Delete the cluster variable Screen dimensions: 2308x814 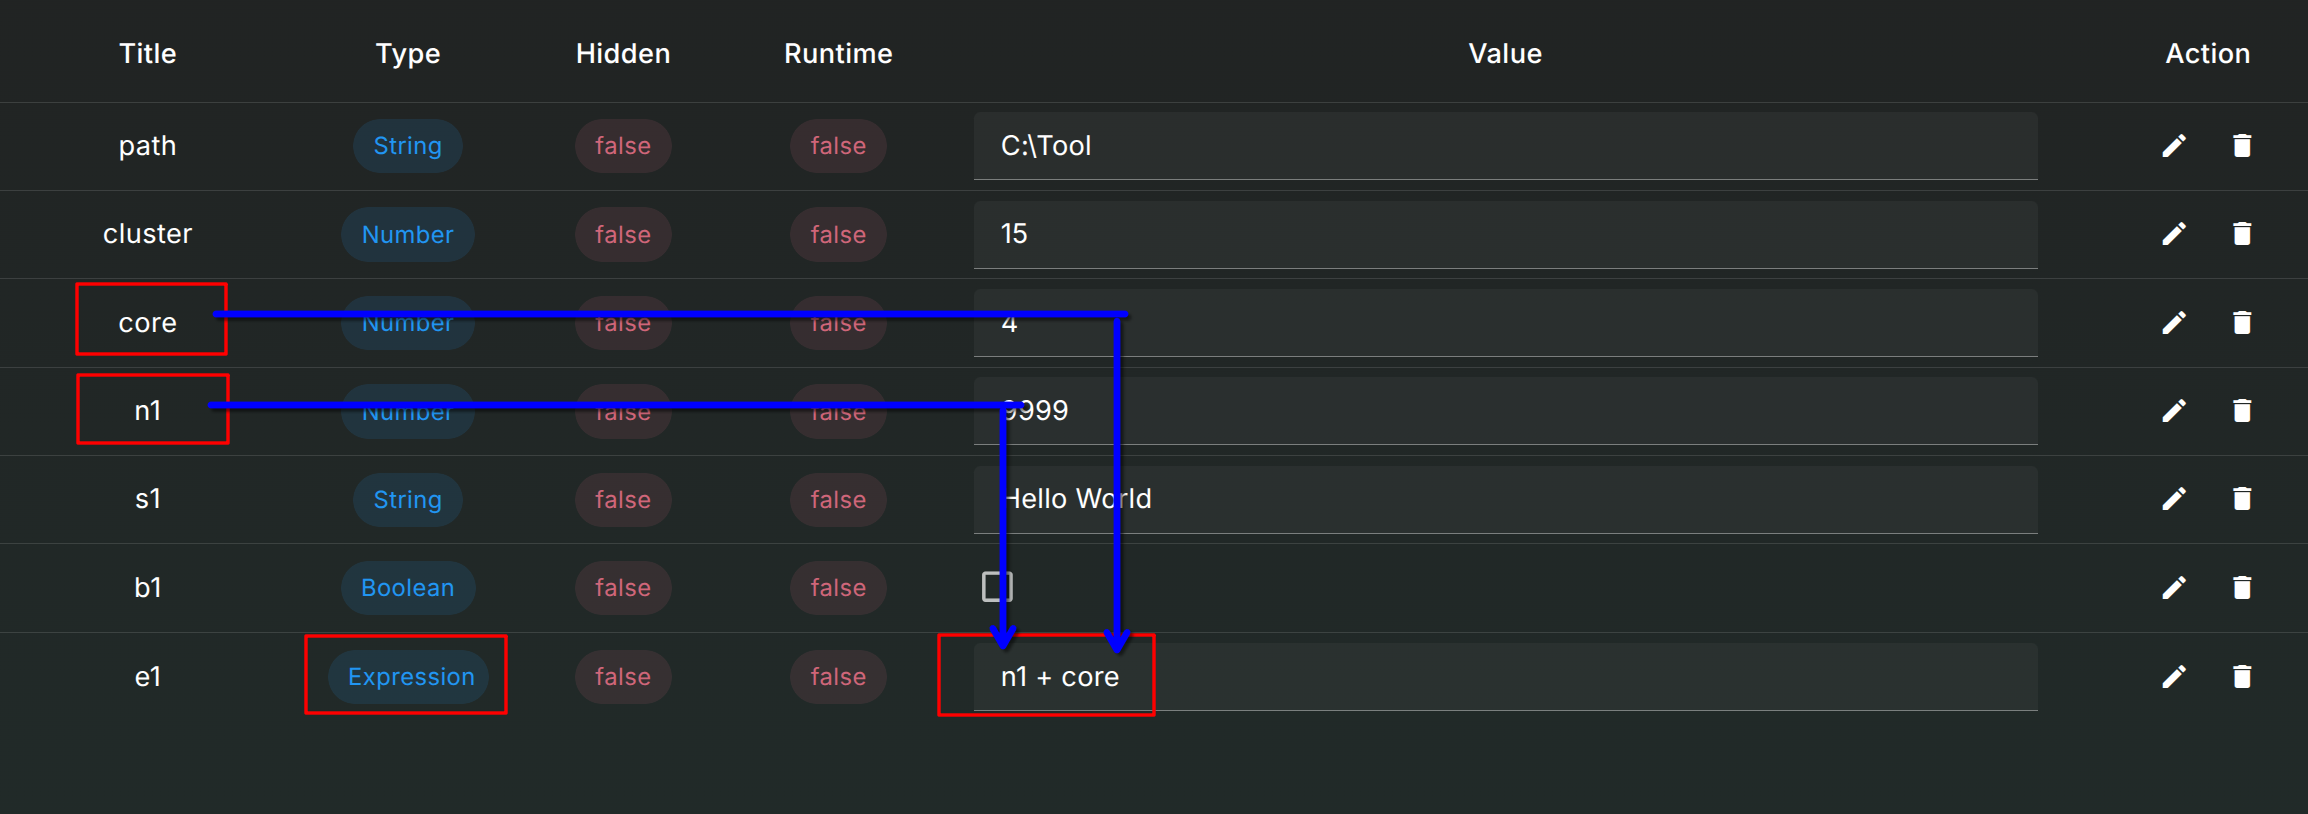point(2242,234)
